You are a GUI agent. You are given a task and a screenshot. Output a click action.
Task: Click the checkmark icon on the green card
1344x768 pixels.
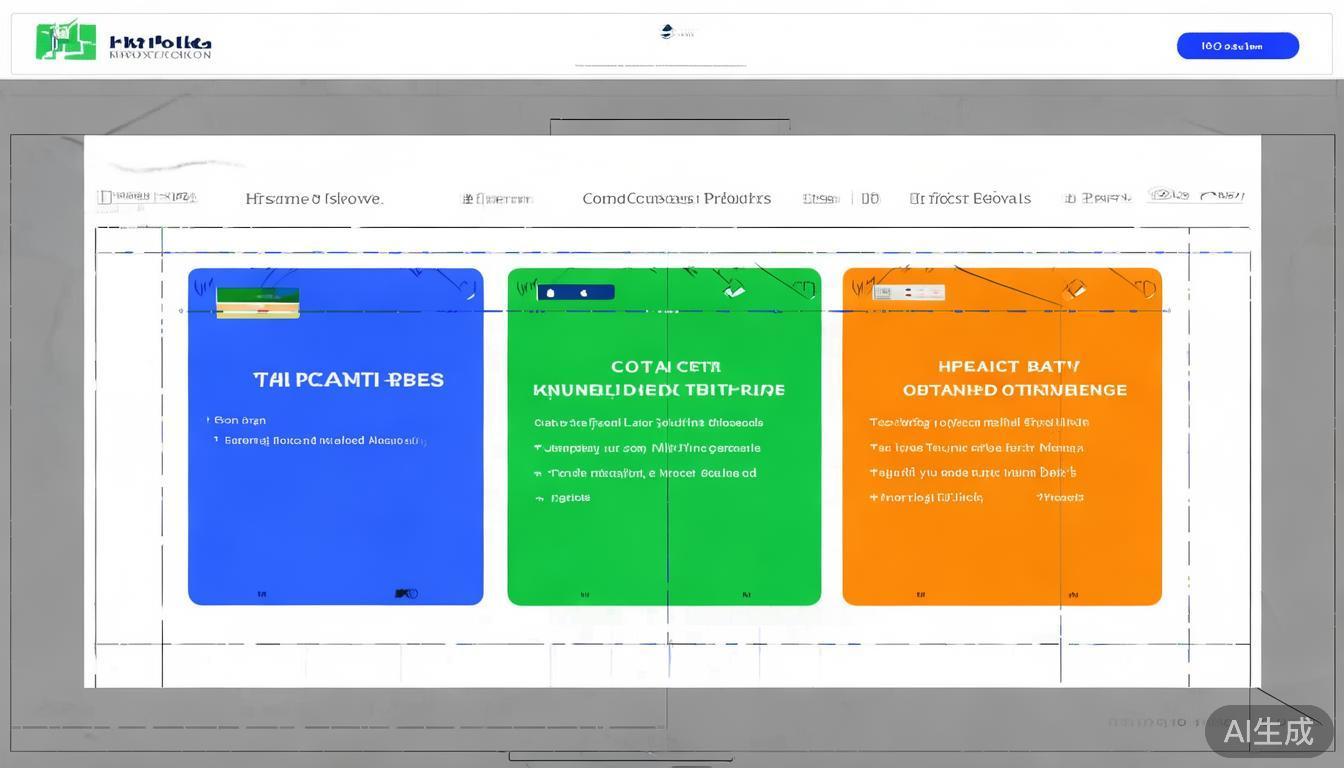tap(734, 291)
